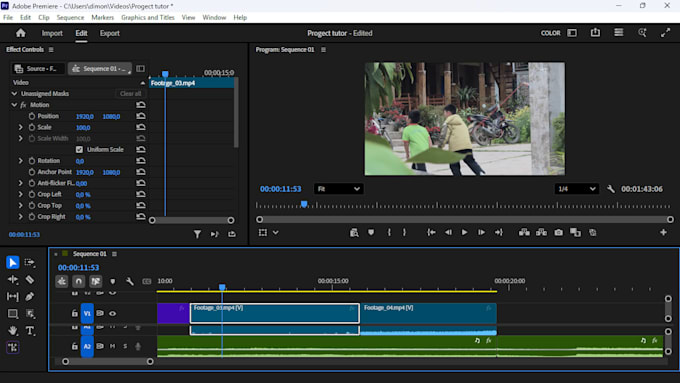Reset the Position parameter

141,116
